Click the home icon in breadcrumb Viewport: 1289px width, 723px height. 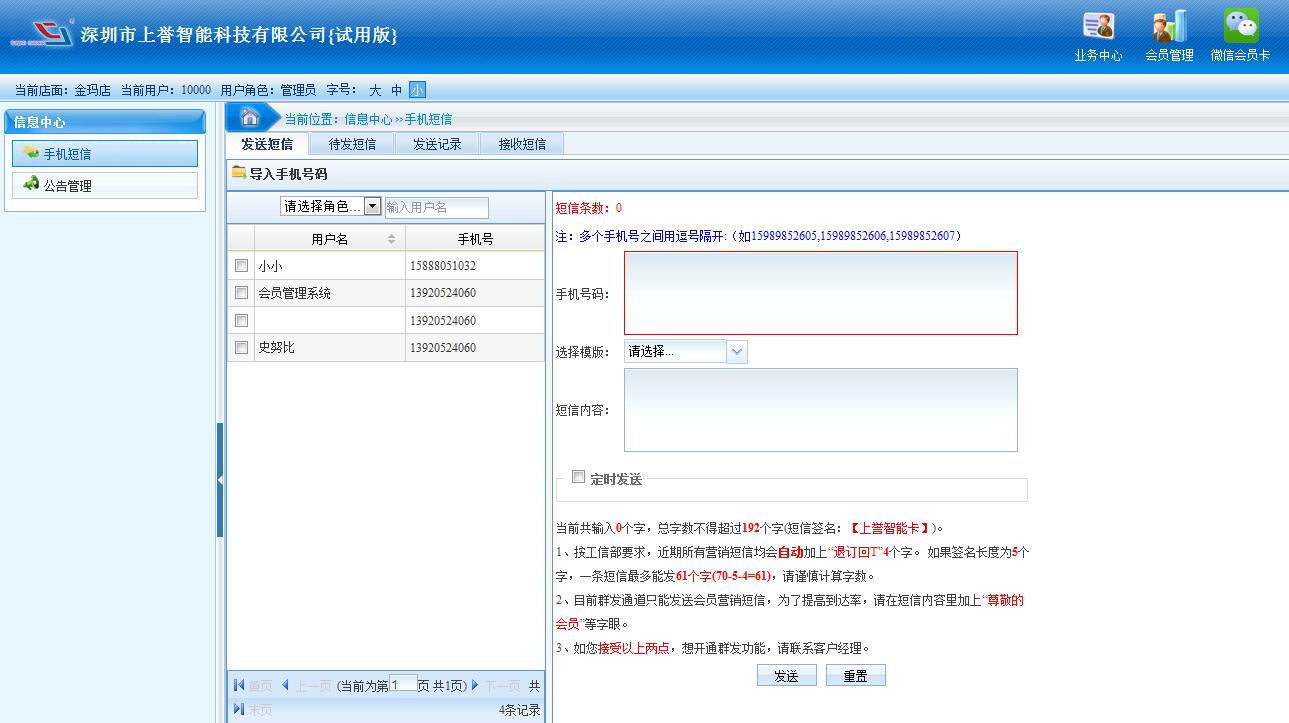pos(250,118)
